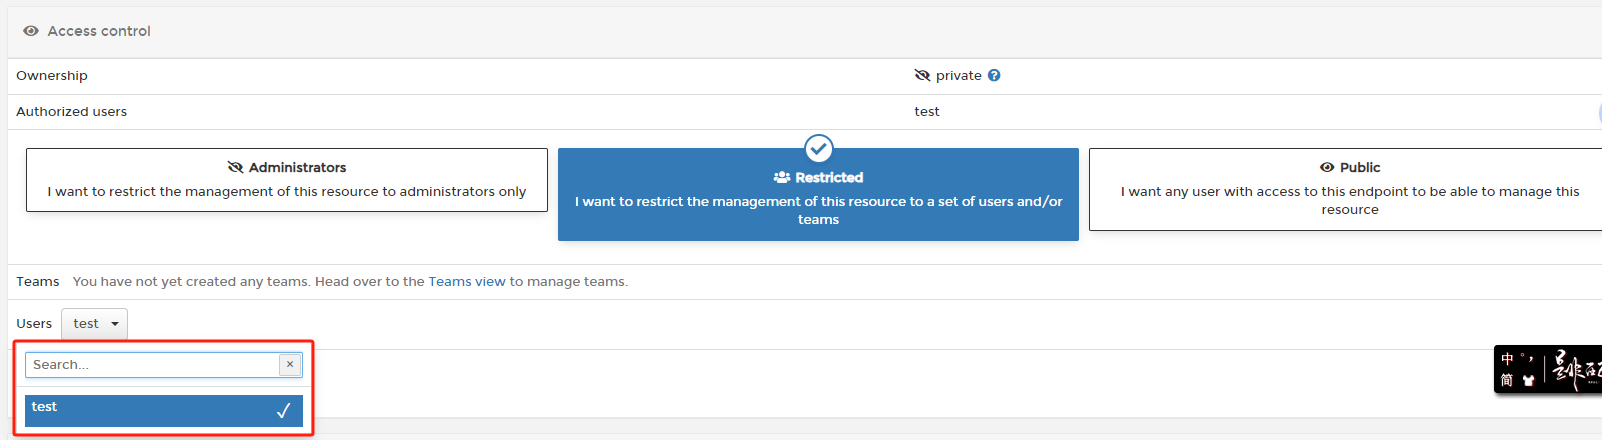1602x440 pixels.
Task: Toggle the IME 中 Chinese mode indicator
Action: click(1507, 359)
